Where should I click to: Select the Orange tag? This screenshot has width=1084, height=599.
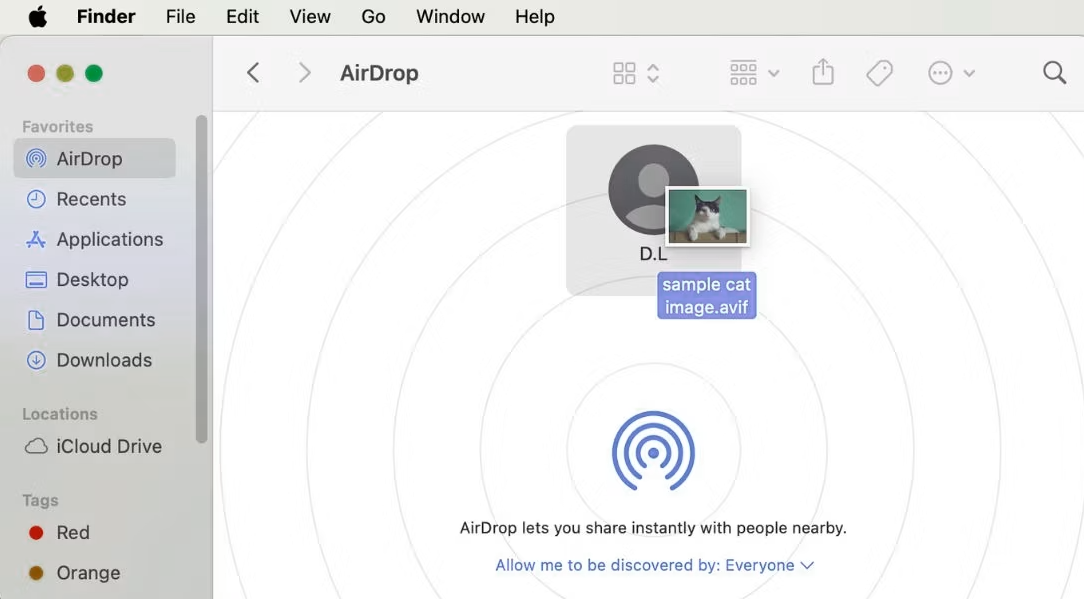pyautogui.click(x=95, y=573)
